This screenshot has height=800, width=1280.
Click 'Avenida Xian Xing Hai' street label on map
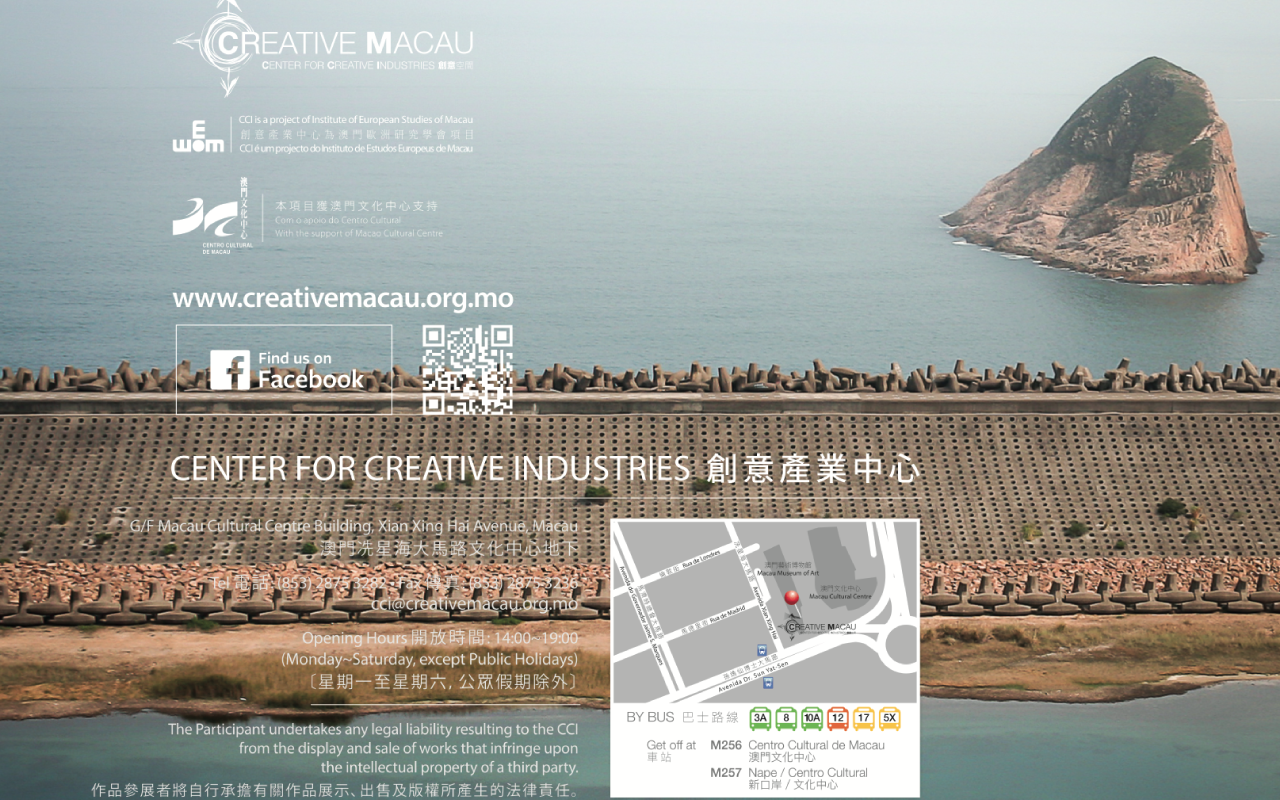[x=765, y=612]
